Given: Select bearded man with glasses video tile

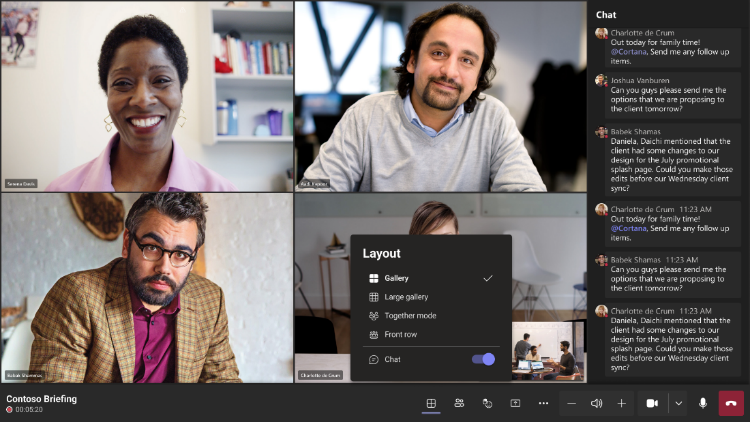Looking at the screenshot, I should pos(147,288).
